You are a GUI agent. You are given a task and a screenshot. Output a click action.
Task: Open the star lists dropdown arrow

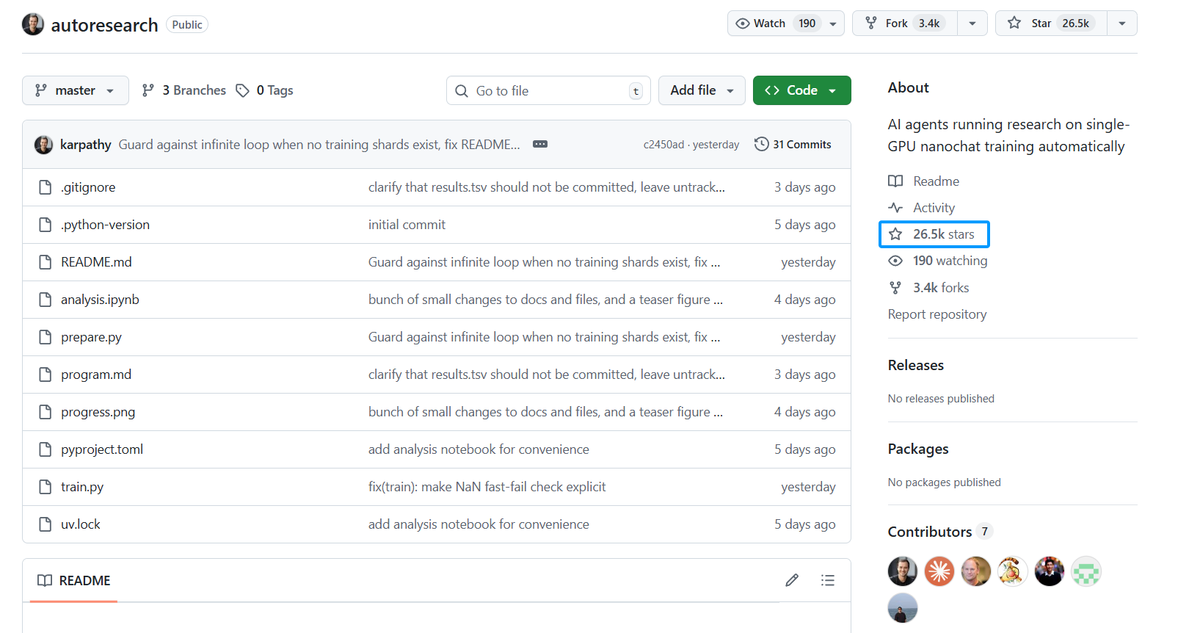coord(1122,23)
